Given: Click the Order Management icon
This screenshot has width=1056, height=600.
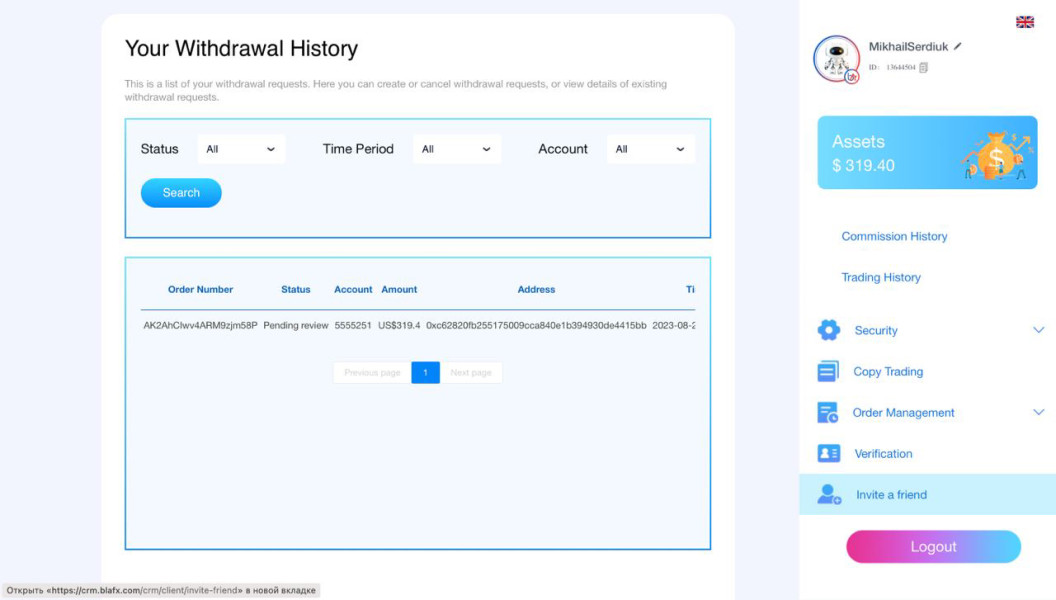Looking at the screenshot, I should point(828,412).
